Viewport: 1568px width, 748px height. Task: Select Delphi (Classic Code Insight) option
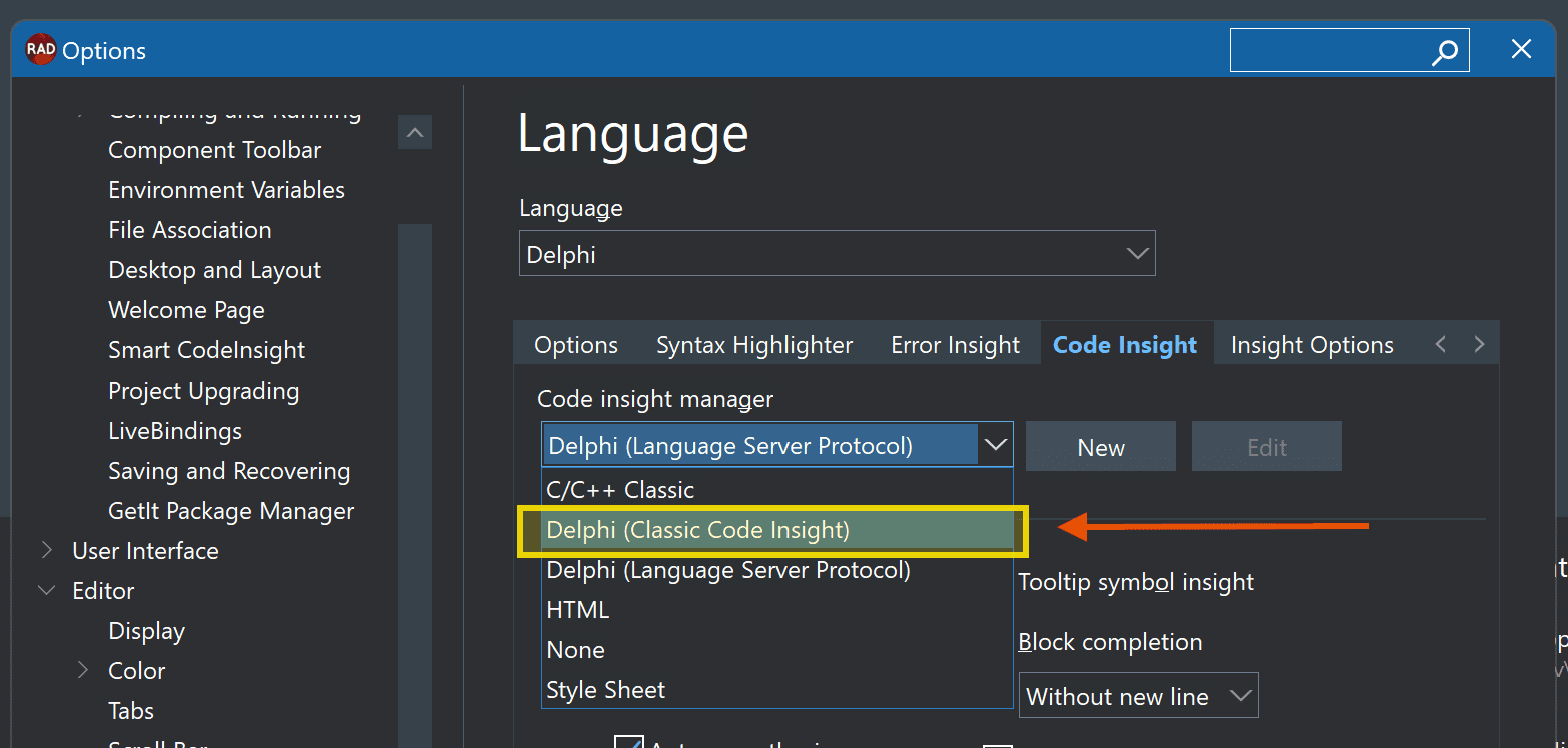777,530
